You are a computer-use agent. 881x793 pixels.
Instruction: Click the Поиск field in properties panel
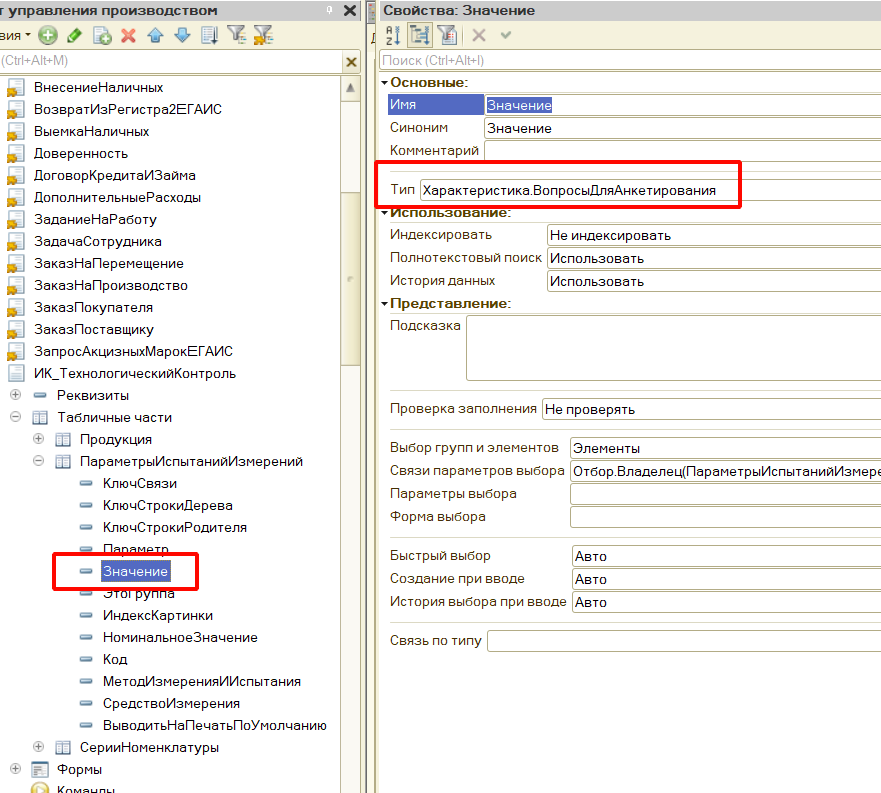(x=630, y=61)
